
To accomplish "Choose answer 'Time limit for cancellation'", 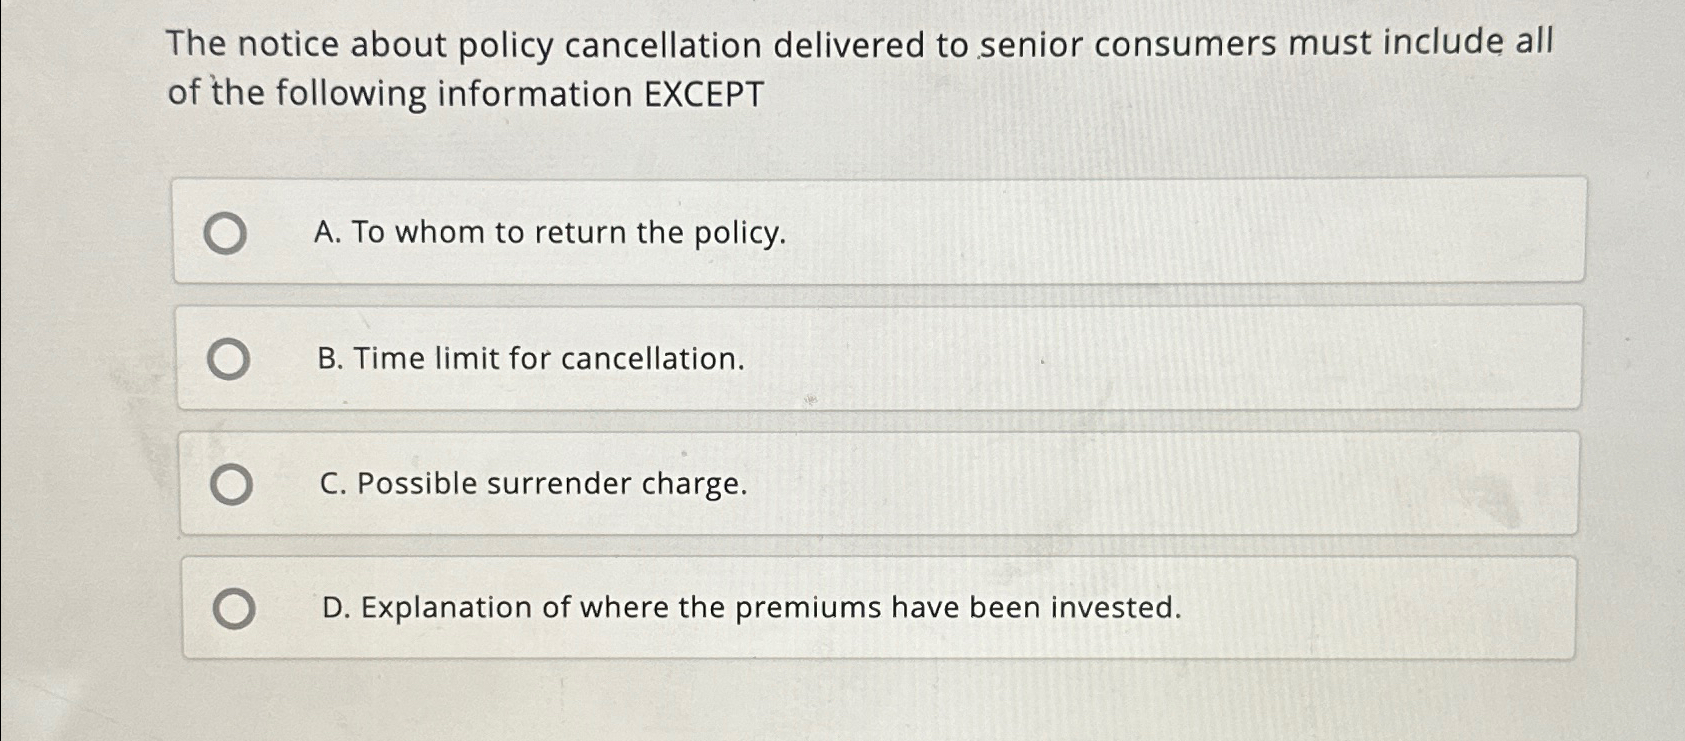I will [530, 360].
